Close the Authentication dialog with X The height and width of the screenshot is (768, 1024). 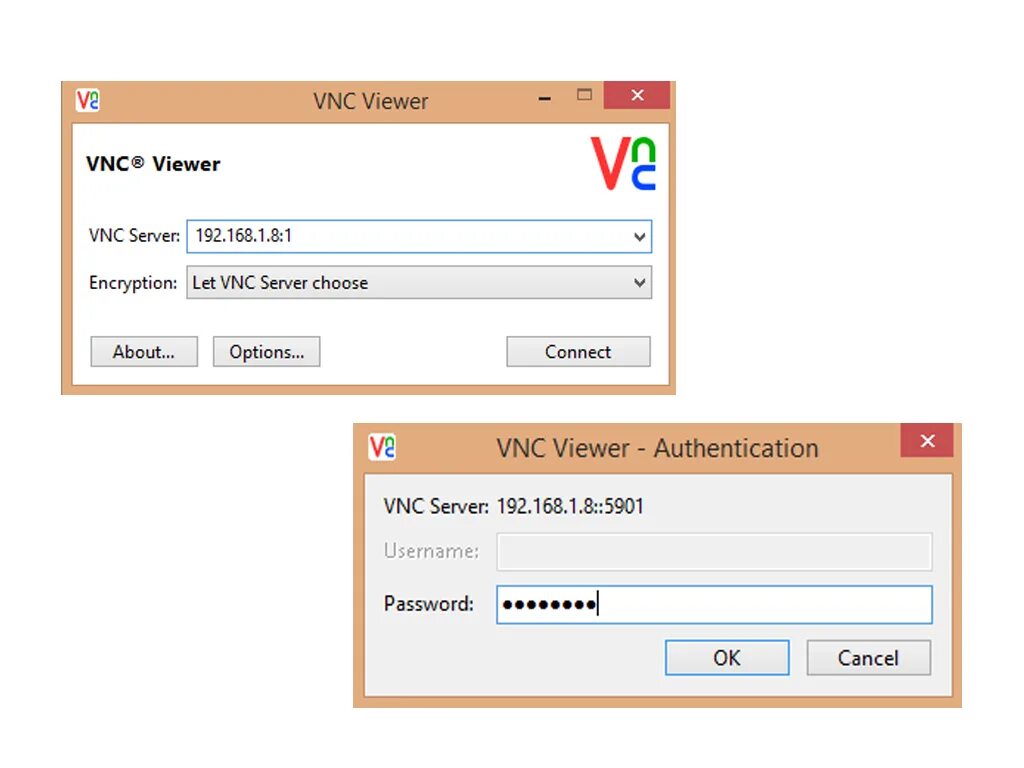(927, 441)
